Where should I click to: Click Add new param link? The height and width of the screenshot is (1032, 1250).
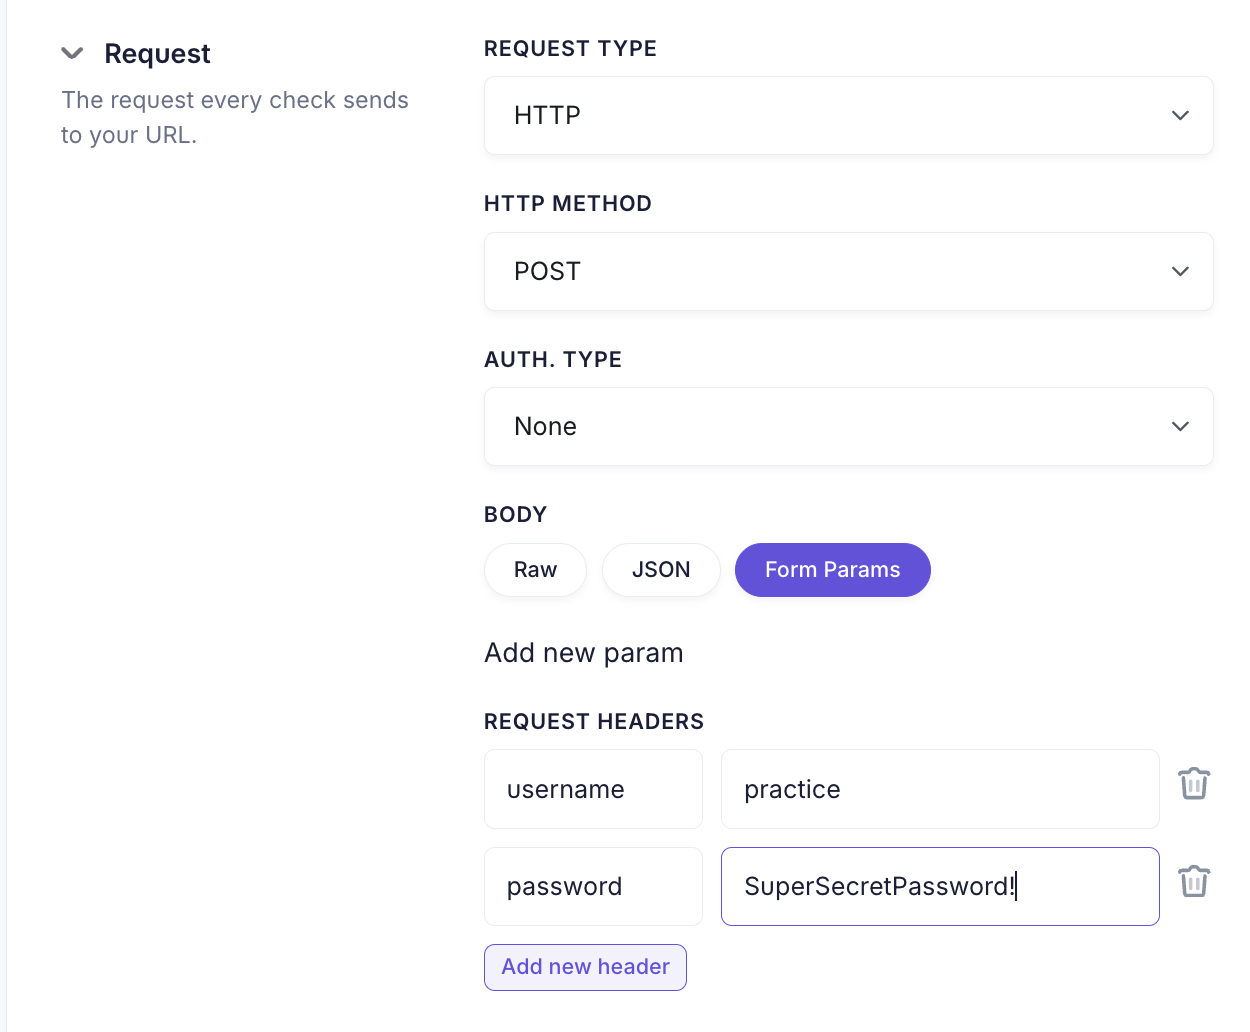tap(584, 653)
